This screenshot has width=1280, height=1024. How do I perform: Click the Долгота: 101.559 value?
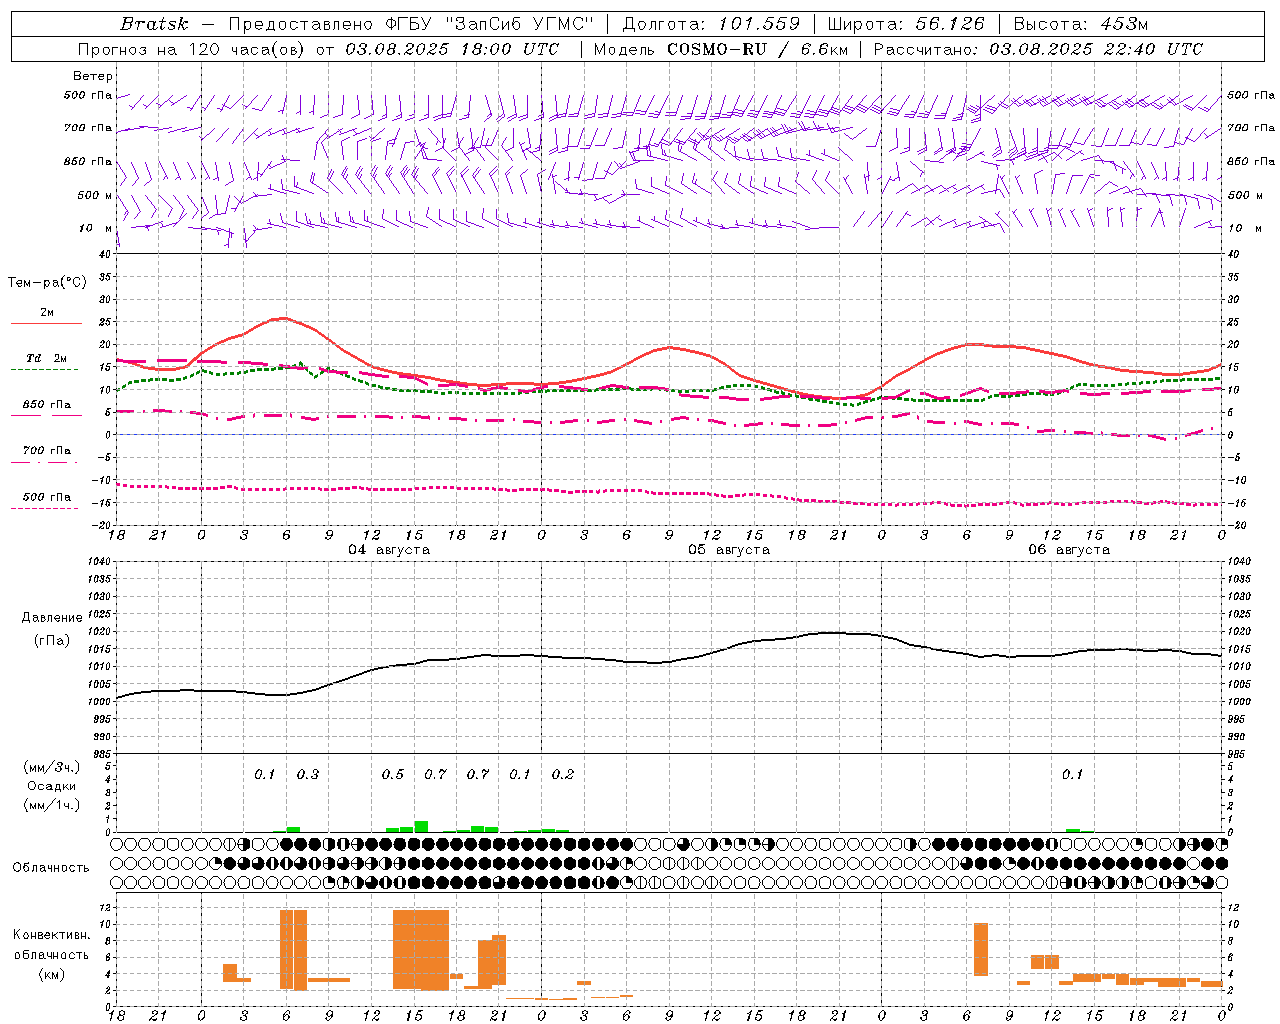(x=711, y=24)
